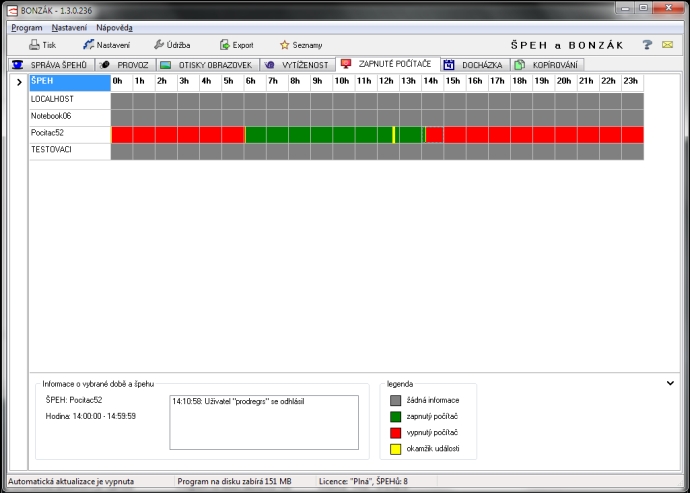Click the event log entry 14:10:58
690x493 pixels.
(238, 401)
